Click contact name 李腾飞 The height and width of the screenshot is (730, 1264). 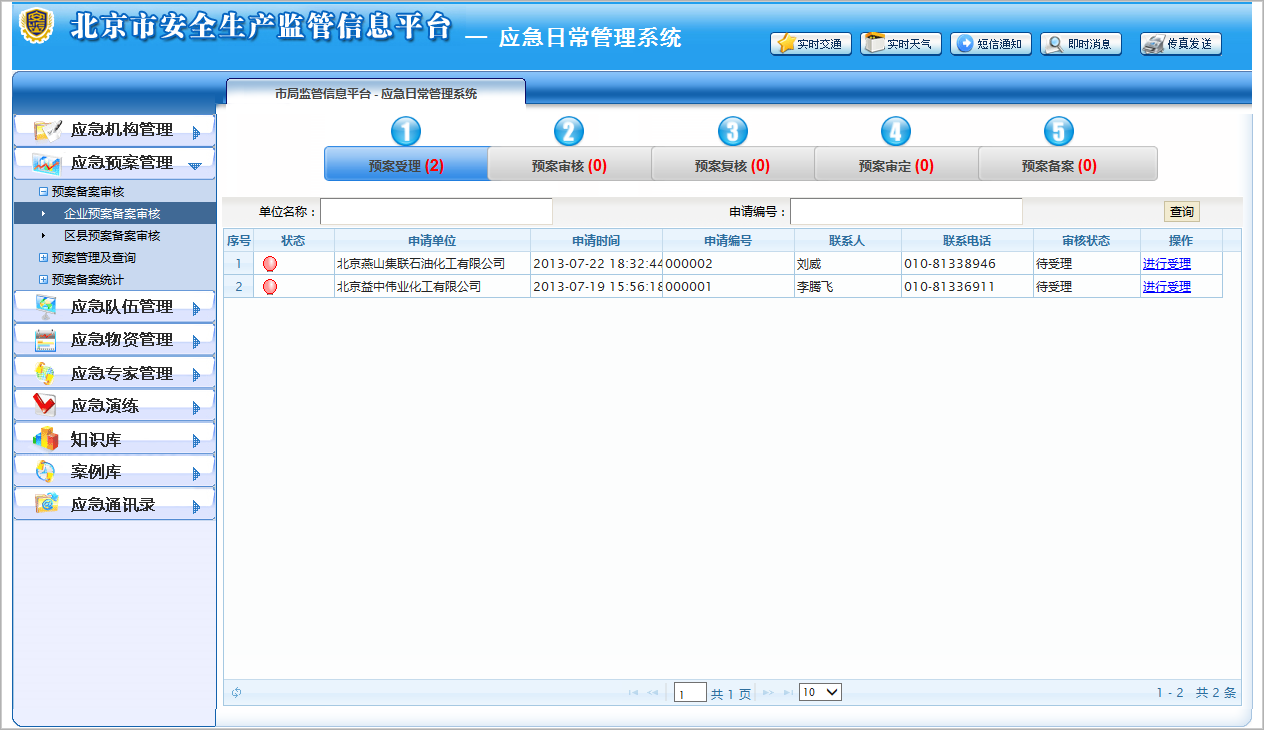coord(815,287)
